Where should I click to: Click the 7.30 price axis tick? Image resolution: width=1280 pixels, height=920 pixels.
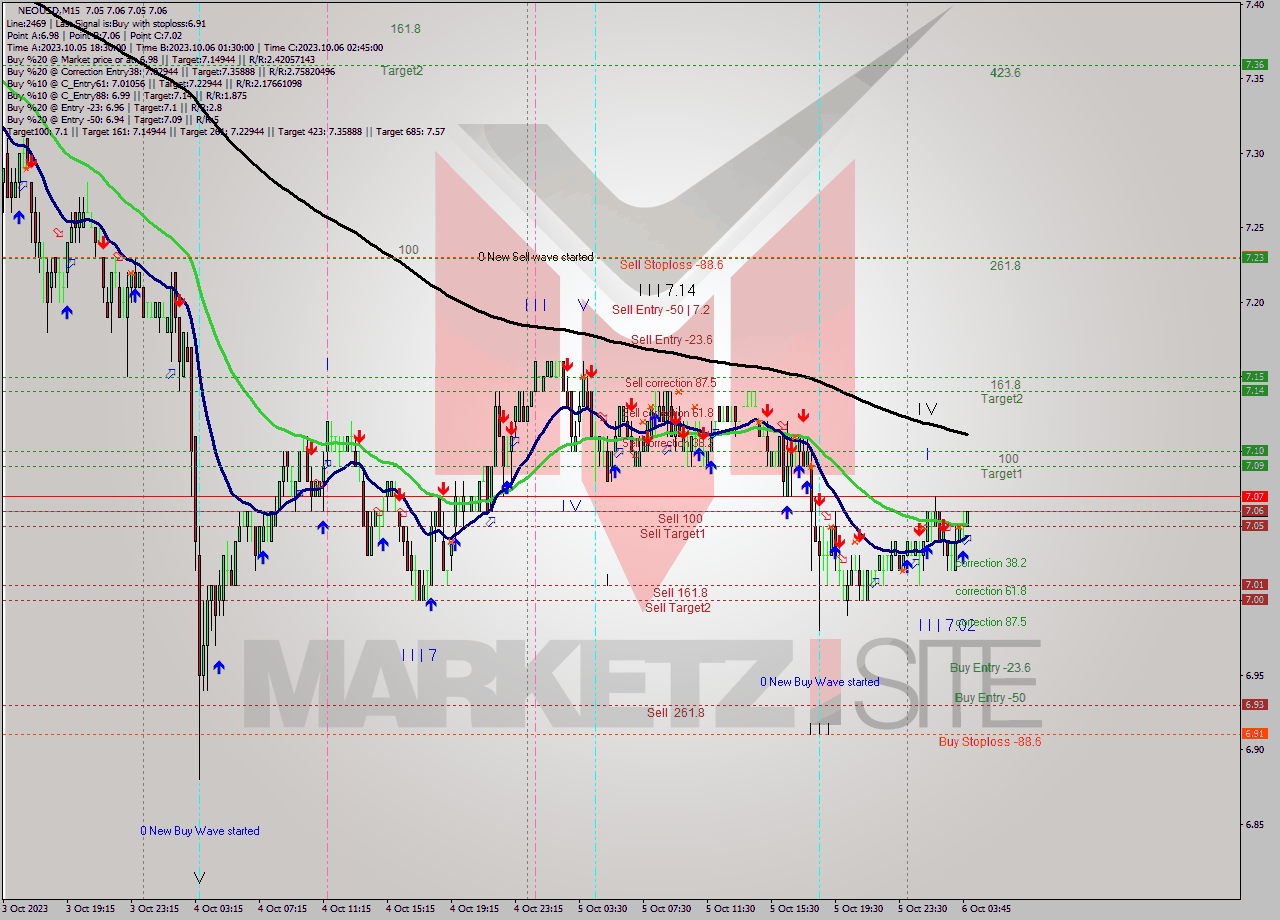1254,153
